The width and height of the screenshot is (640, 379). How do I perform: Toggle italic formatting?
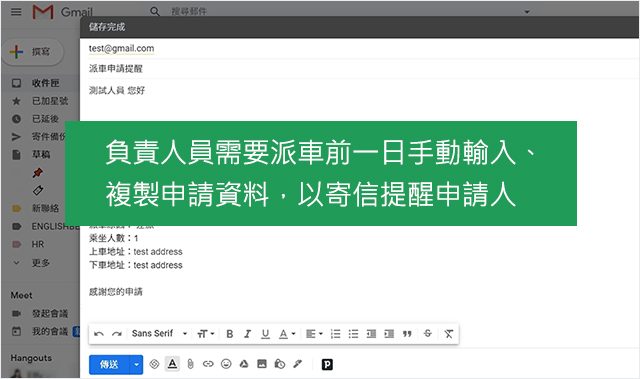(247, 334)
